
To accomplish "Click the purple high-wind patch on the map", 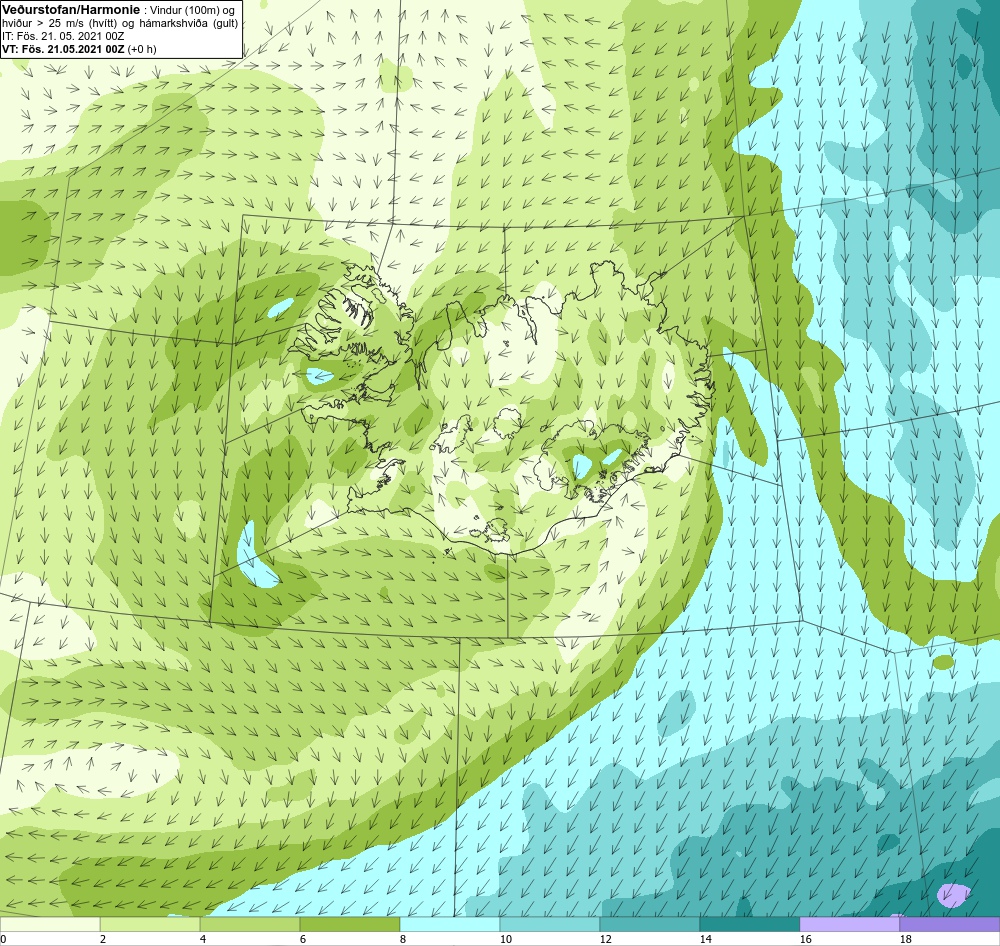I will [x=954, y=894].
